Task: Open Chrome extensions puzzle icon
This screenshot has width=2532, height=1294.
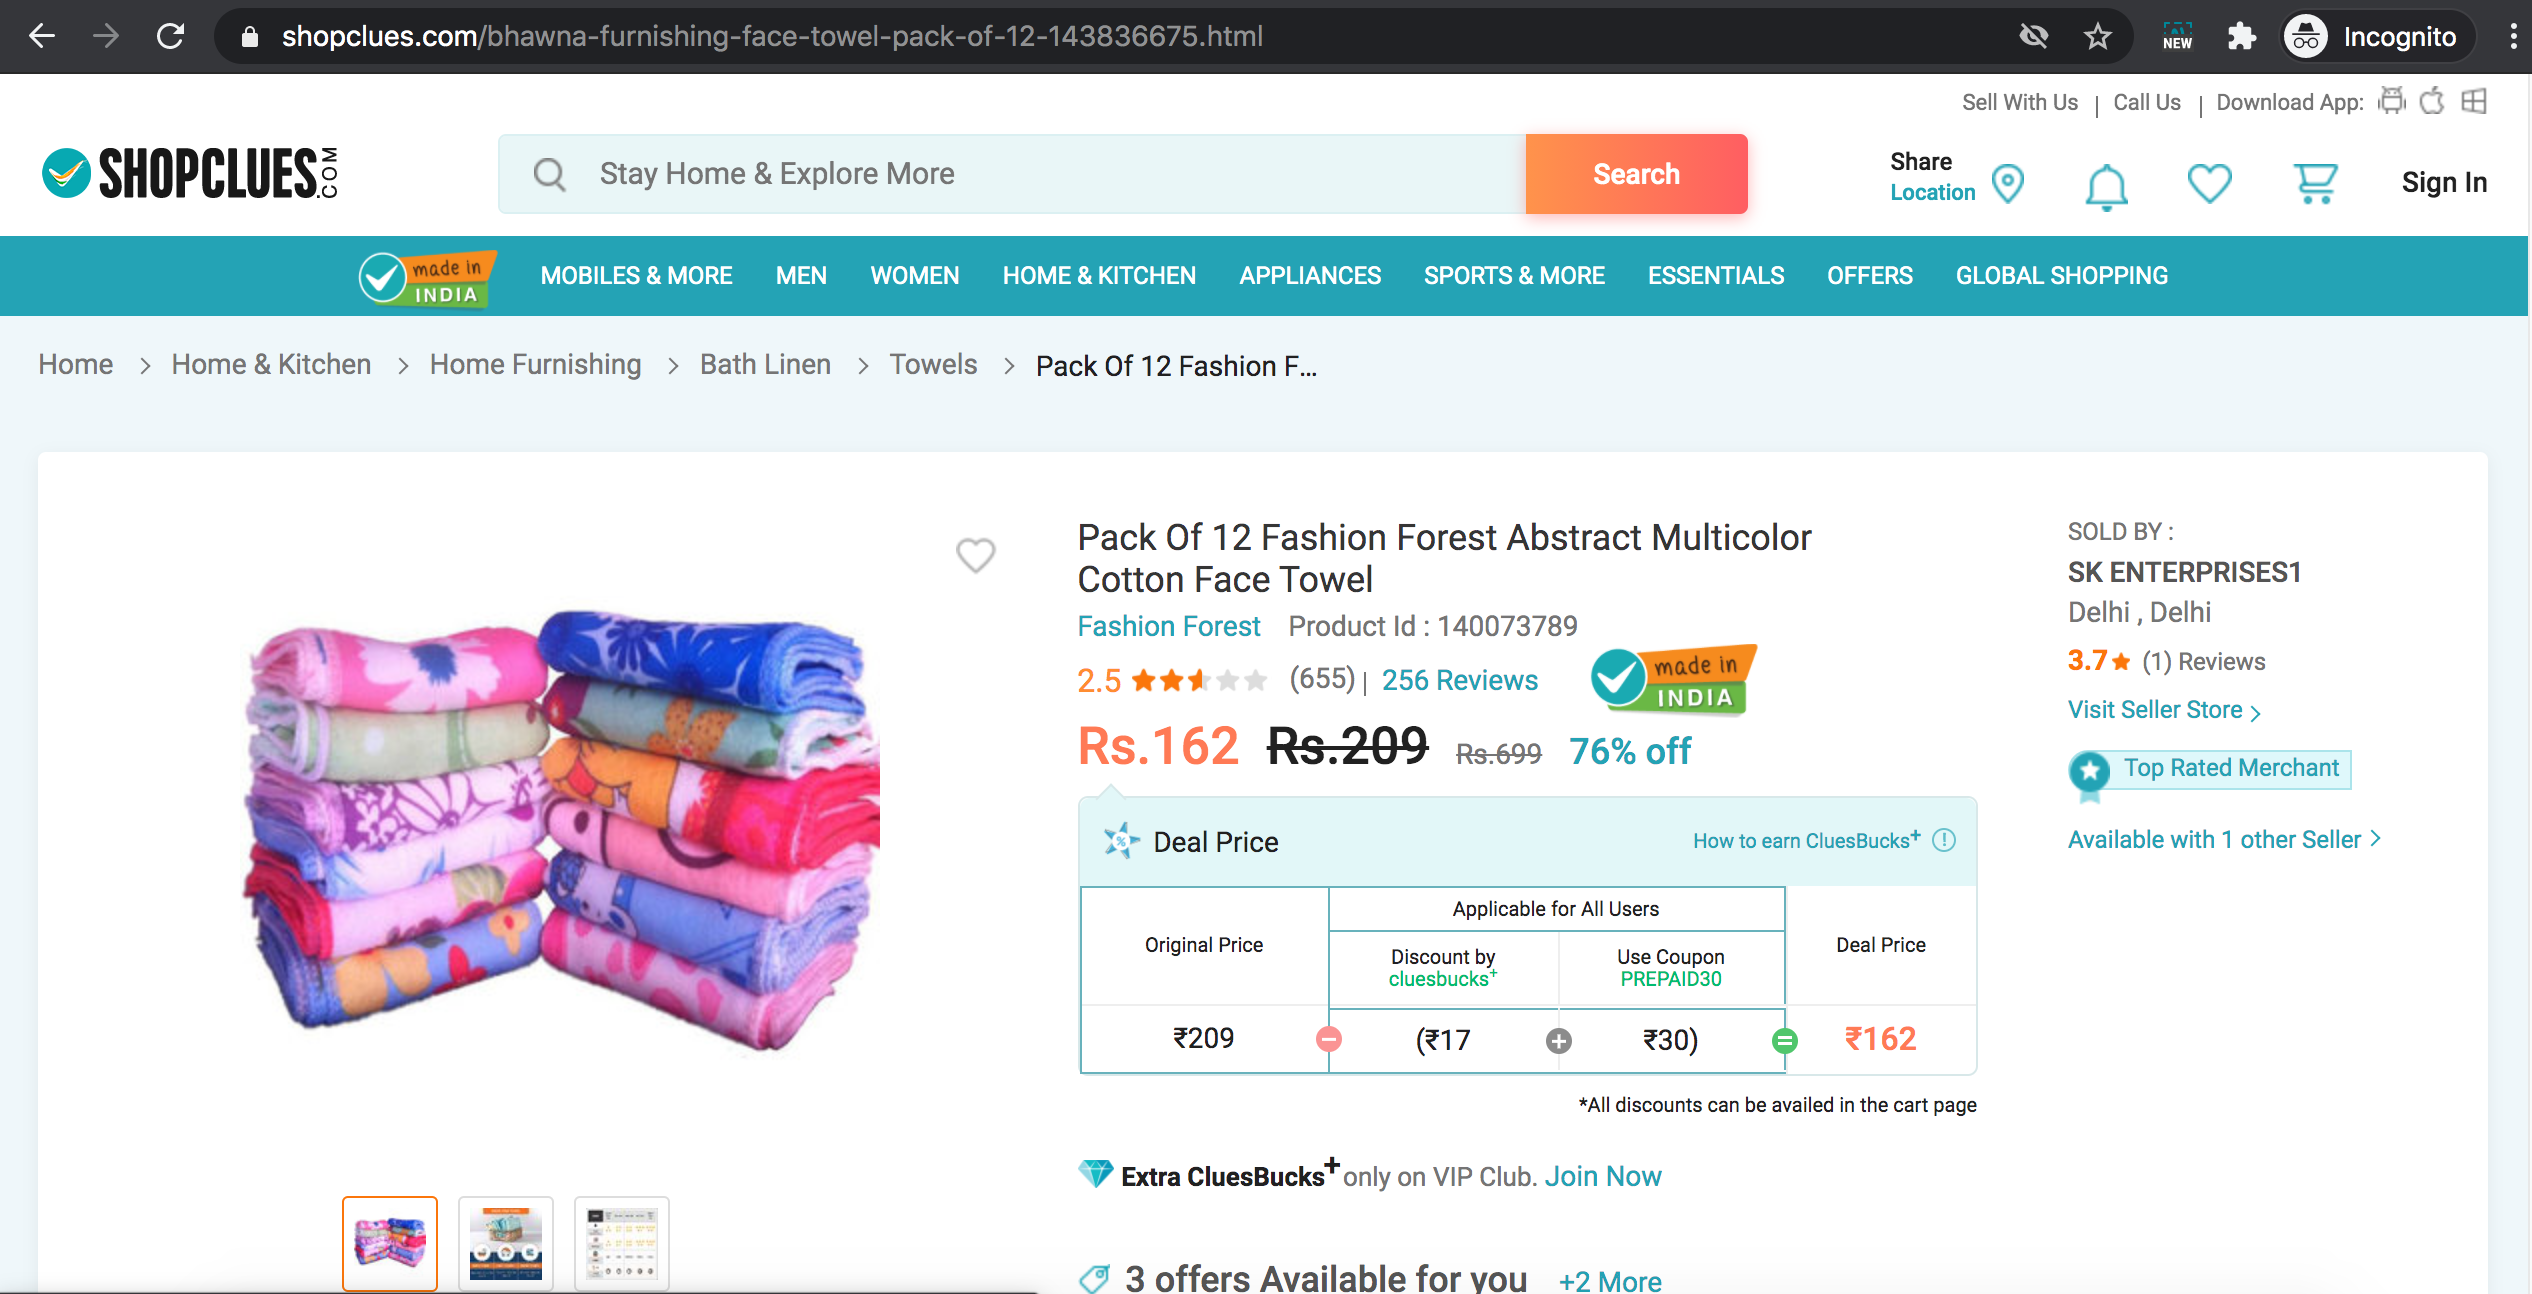Action: coord(2241,37)
